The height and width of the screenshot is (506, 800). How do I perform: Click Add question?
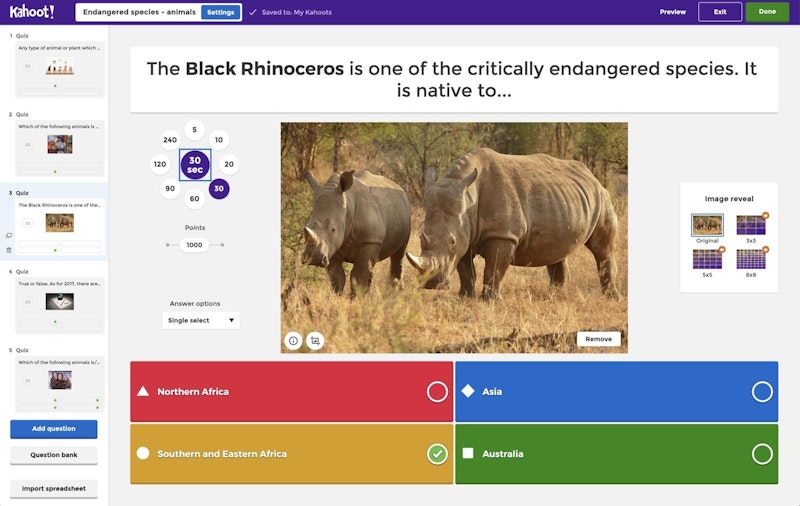click(54, 429)
